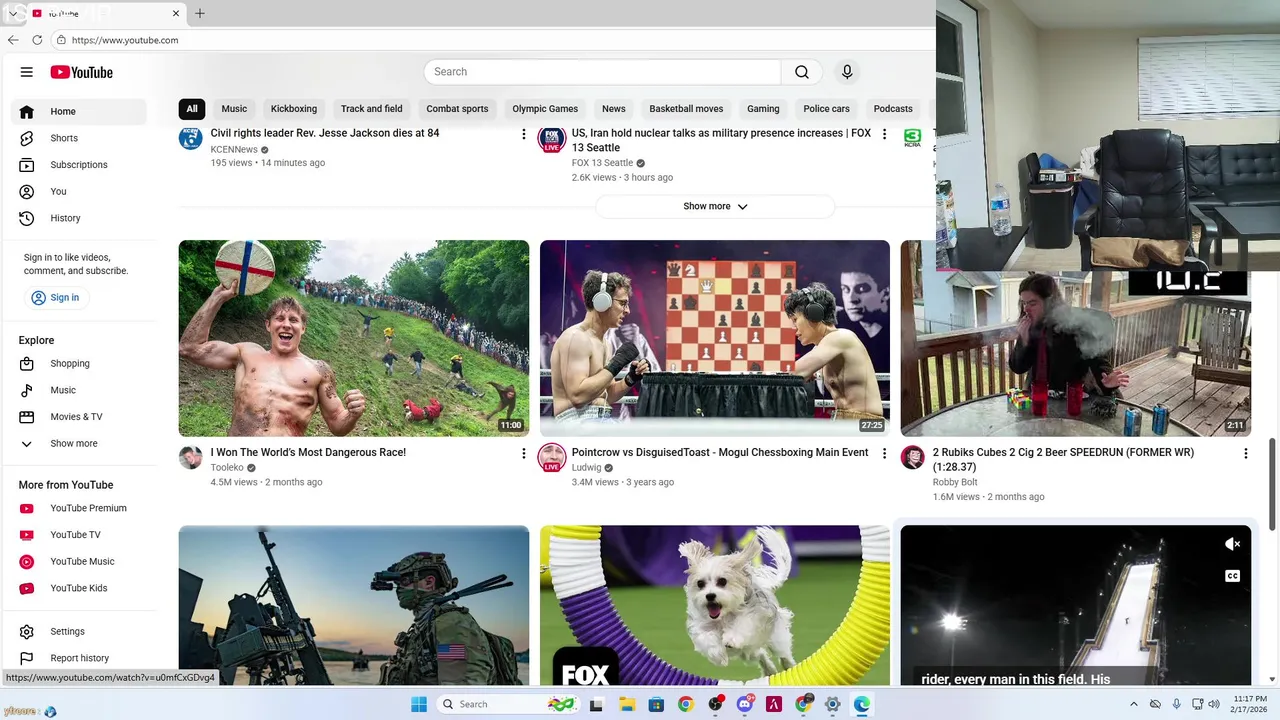Start voice search with microphone icon
The image size is (1280, 720).
847,72
